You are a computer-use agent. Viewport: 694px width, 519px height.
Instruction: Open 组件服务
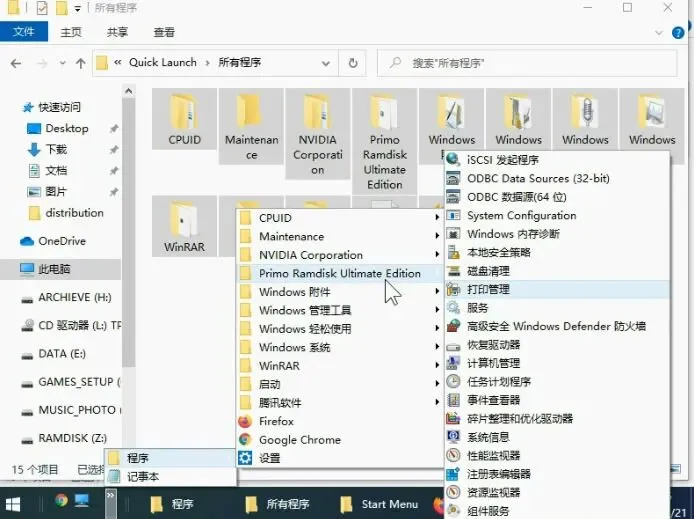tap(557, 511)
